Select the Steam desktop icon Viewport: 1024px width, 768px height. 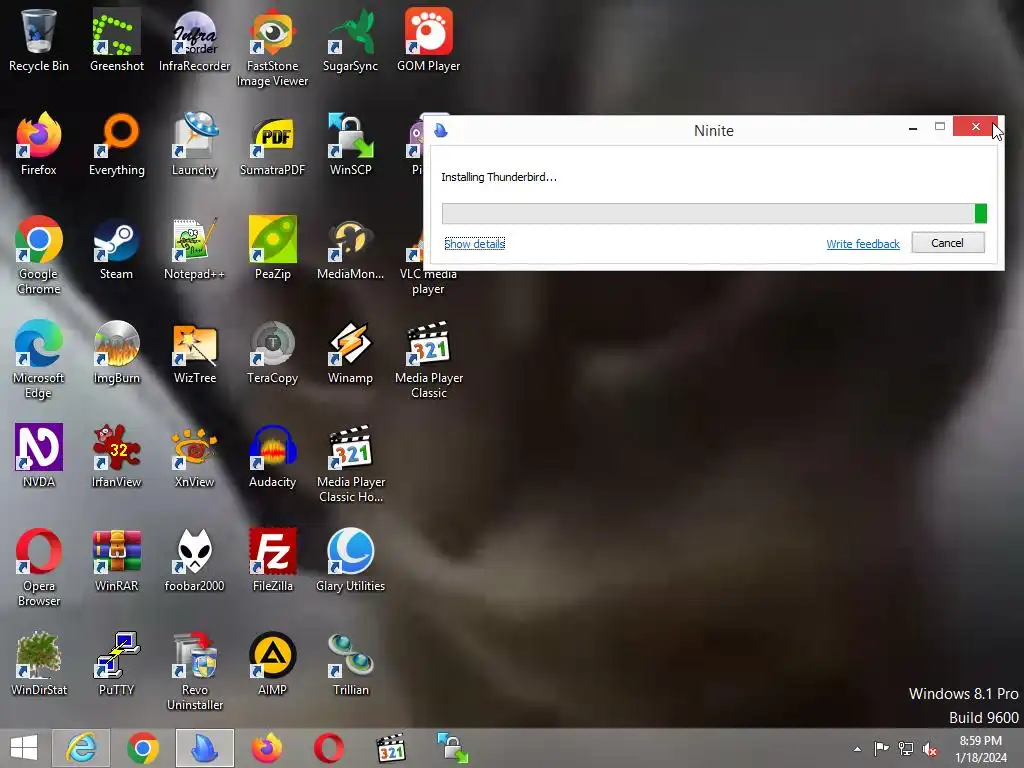tap(116, 248)
